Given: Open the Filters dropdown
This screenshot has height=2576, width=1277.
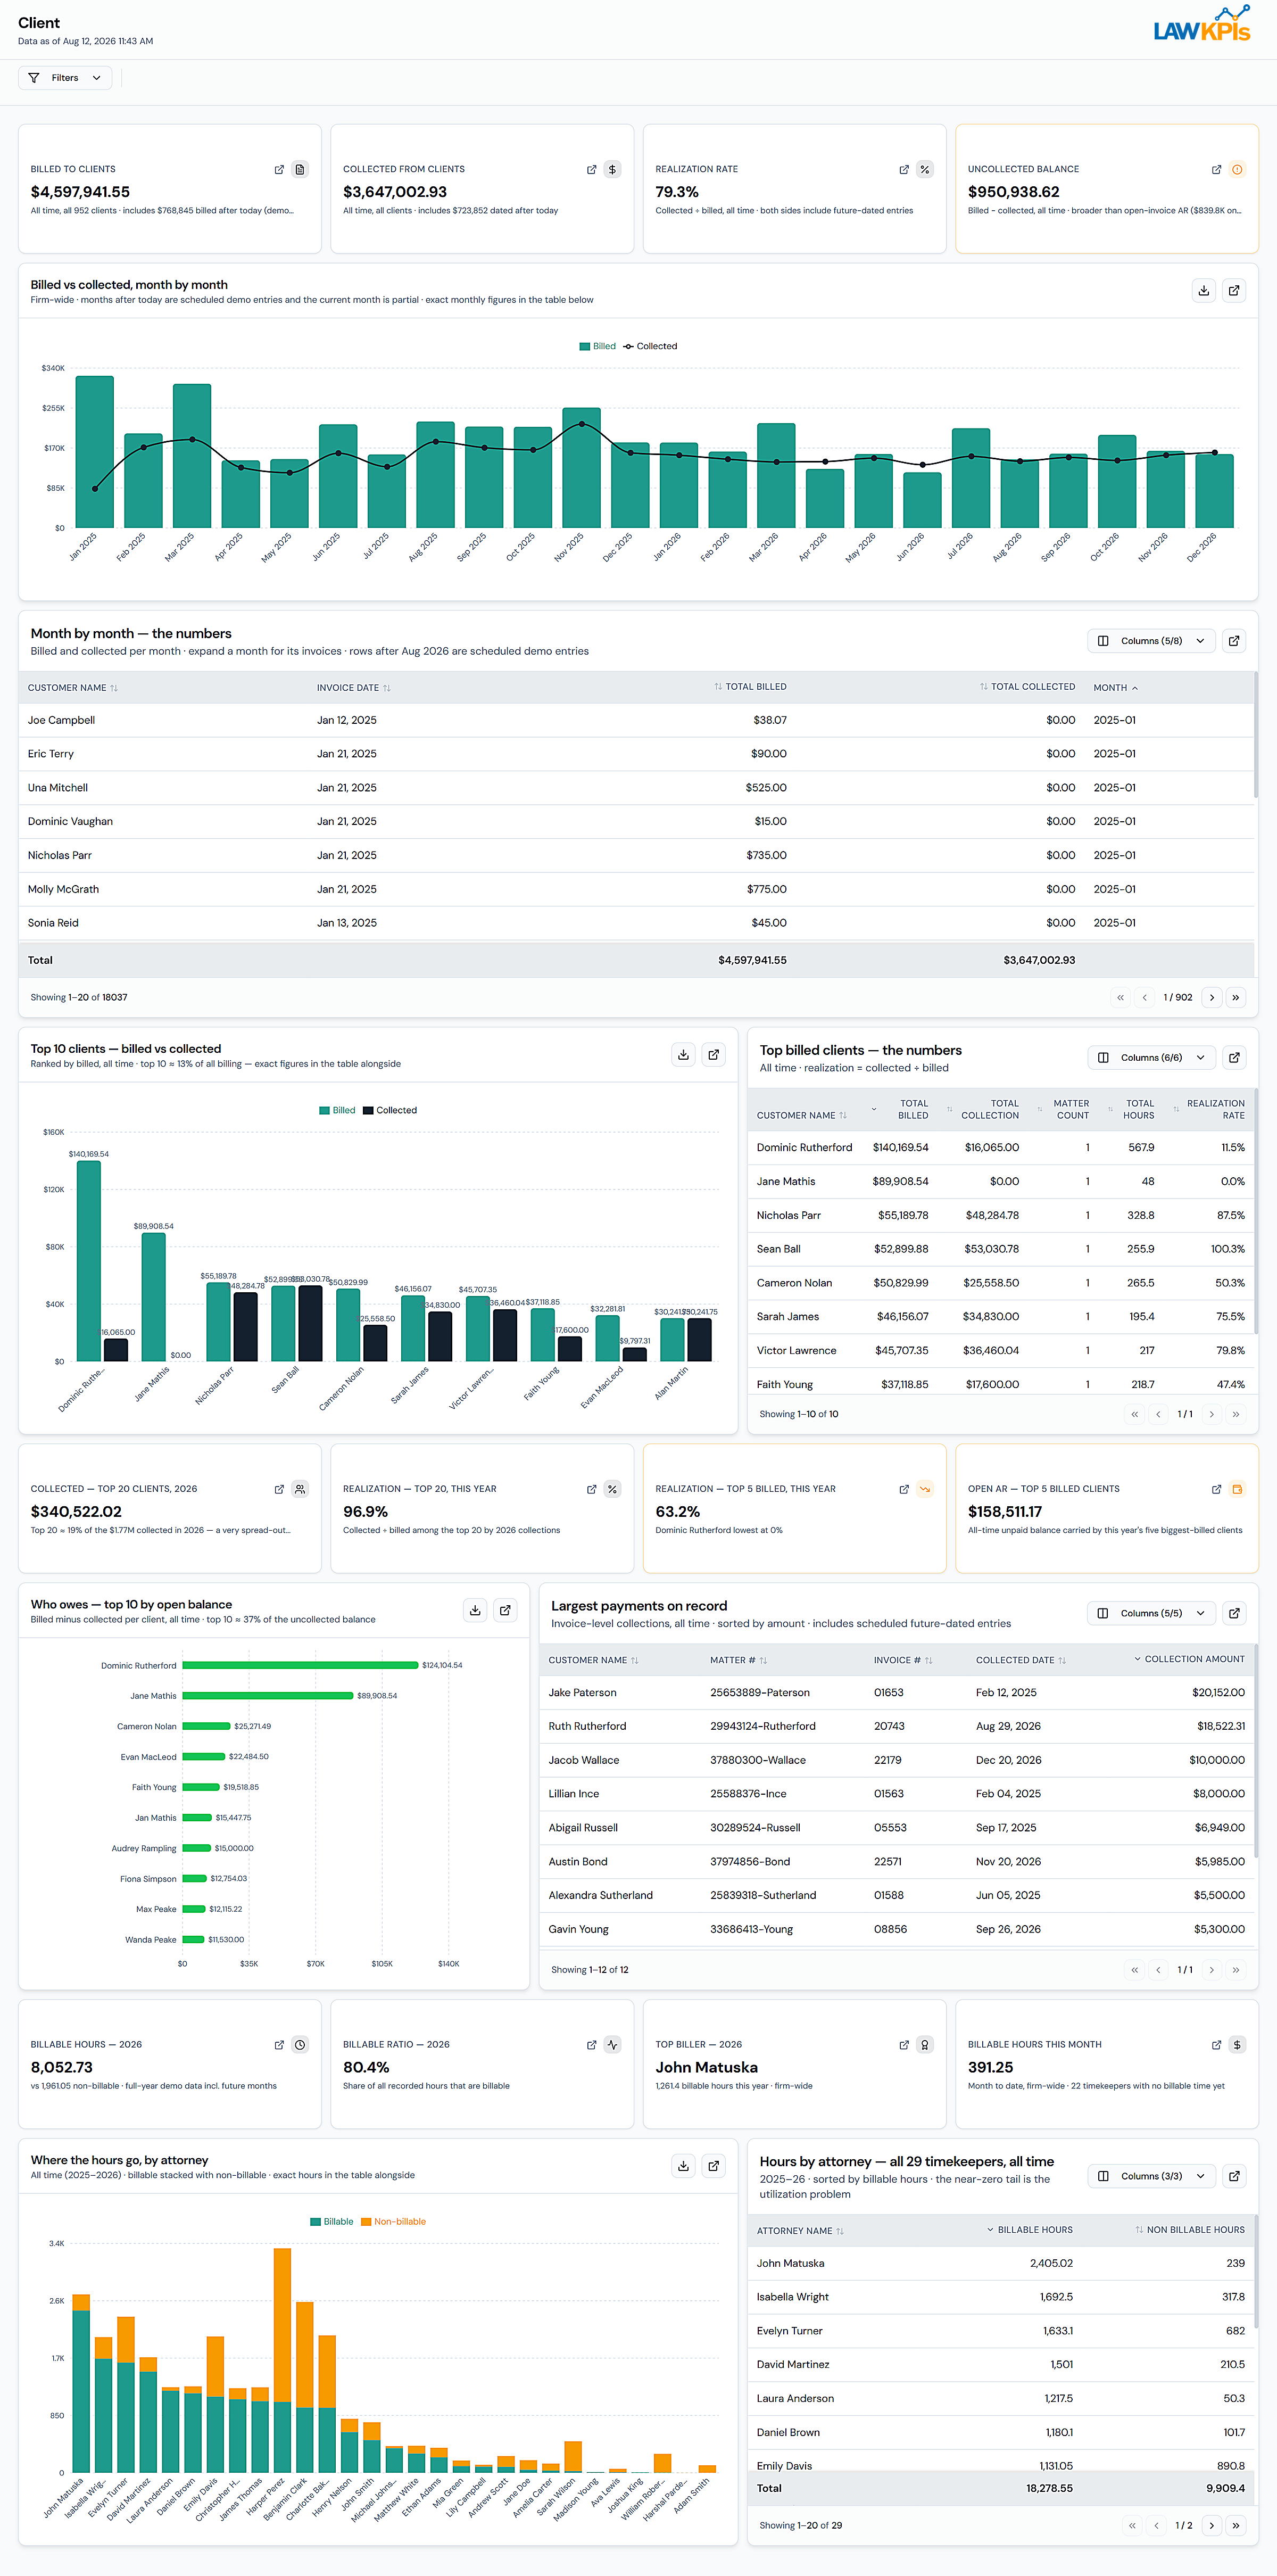Looking at the screenshot, I should click(x=64, y=78).
